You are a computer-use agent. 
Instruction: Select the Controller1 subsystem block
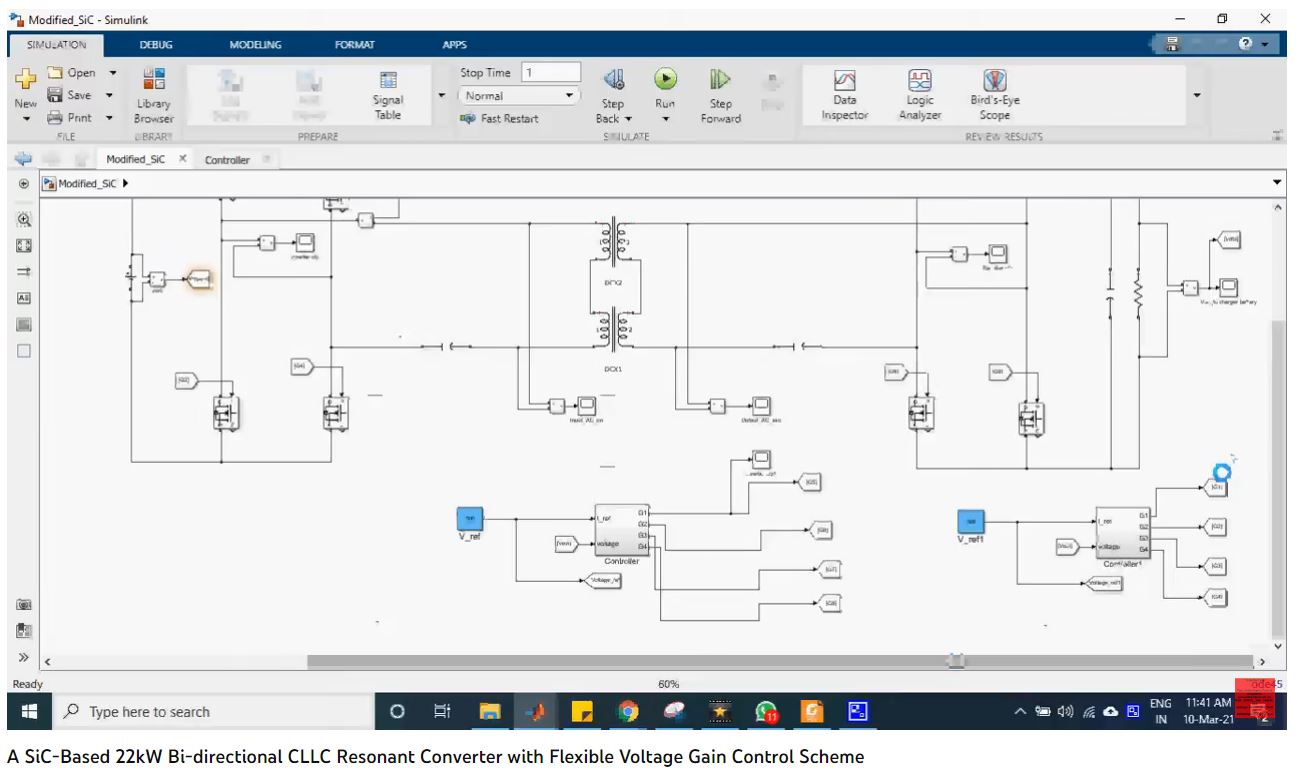tap(1123, 532)
